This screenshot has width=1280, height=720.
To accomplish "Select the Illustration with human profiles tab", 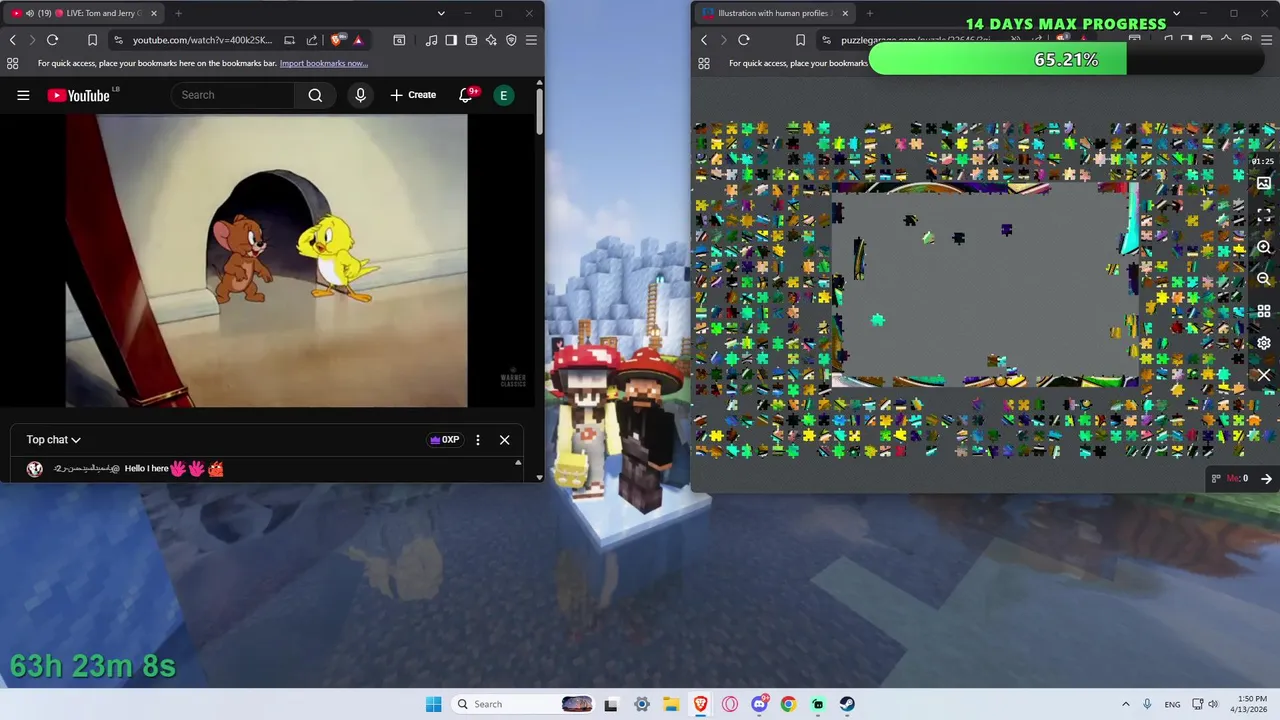I will (x=775, y=13).
